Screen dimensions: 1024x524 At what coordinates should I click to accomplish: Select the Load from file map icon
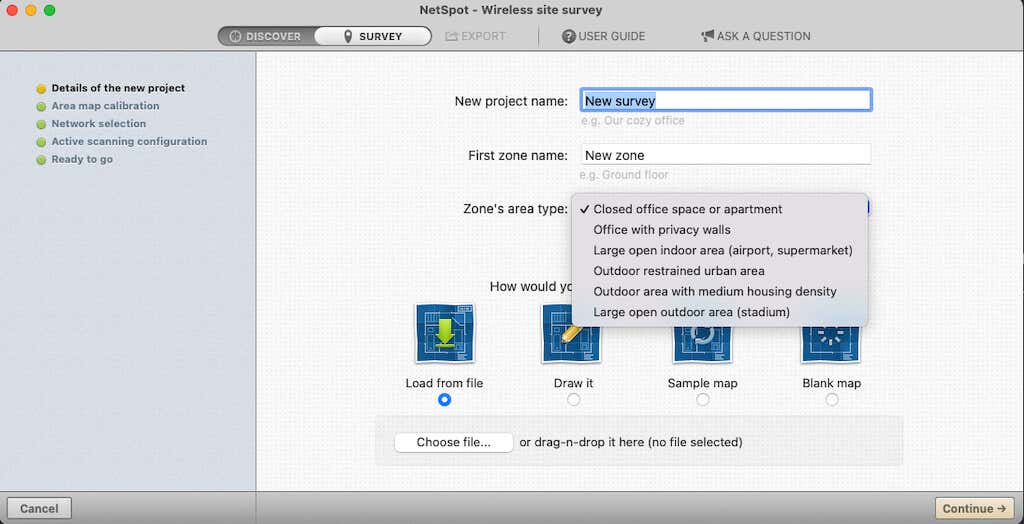click(x=445, y=333)
